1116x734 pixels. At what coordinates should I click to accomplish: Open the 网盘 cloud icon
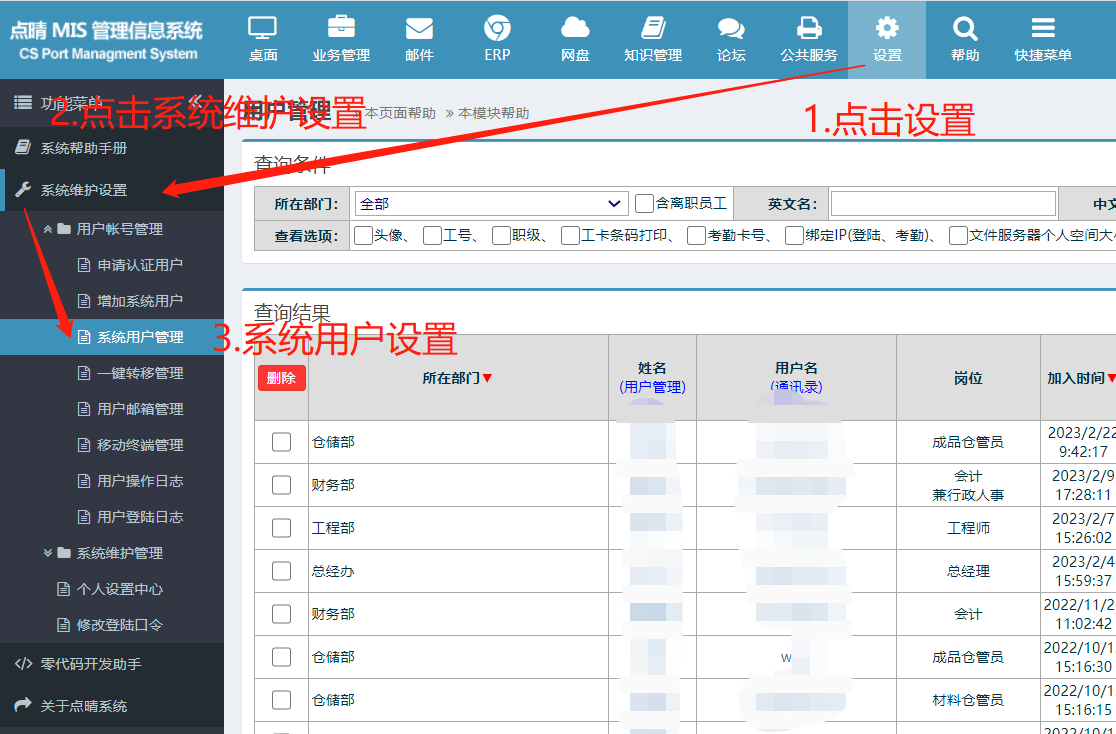(575, 29)
